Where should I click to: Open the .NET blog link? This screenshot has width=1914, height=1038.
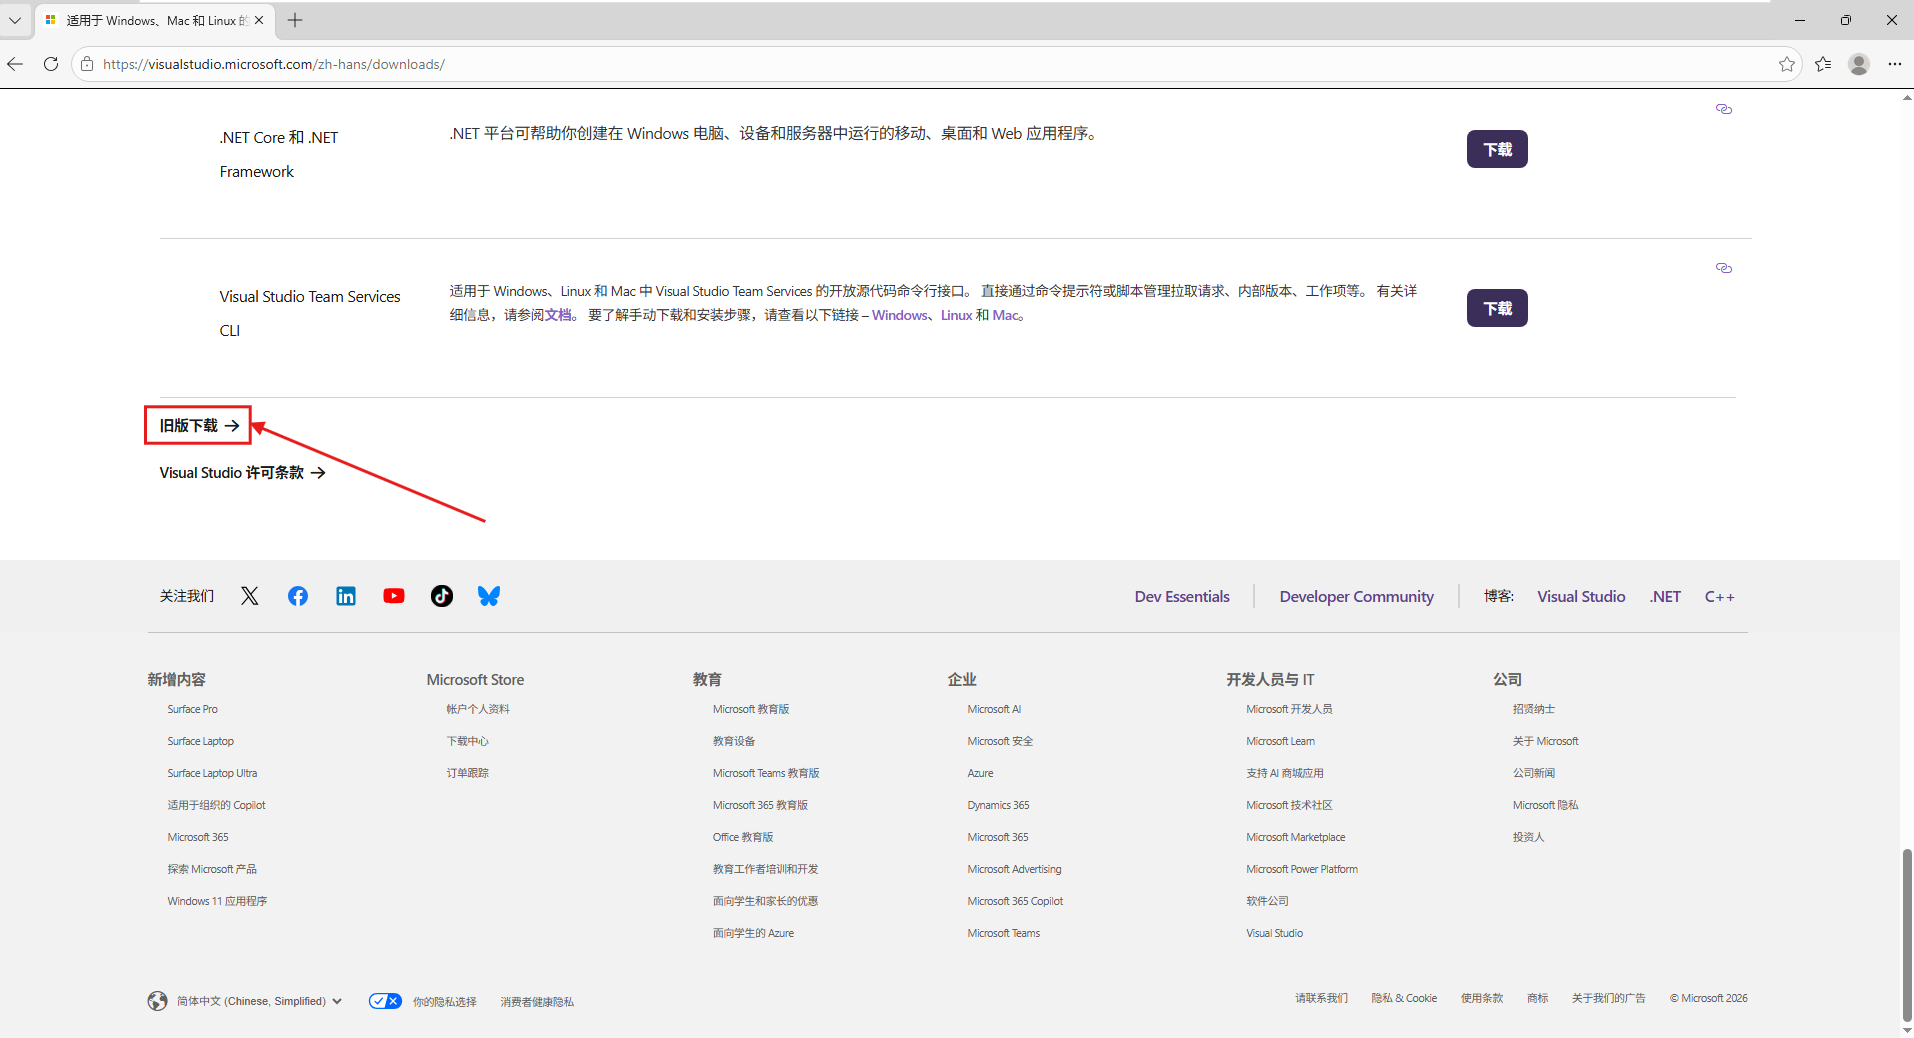pyautogui.click(x=1665, y=596)
